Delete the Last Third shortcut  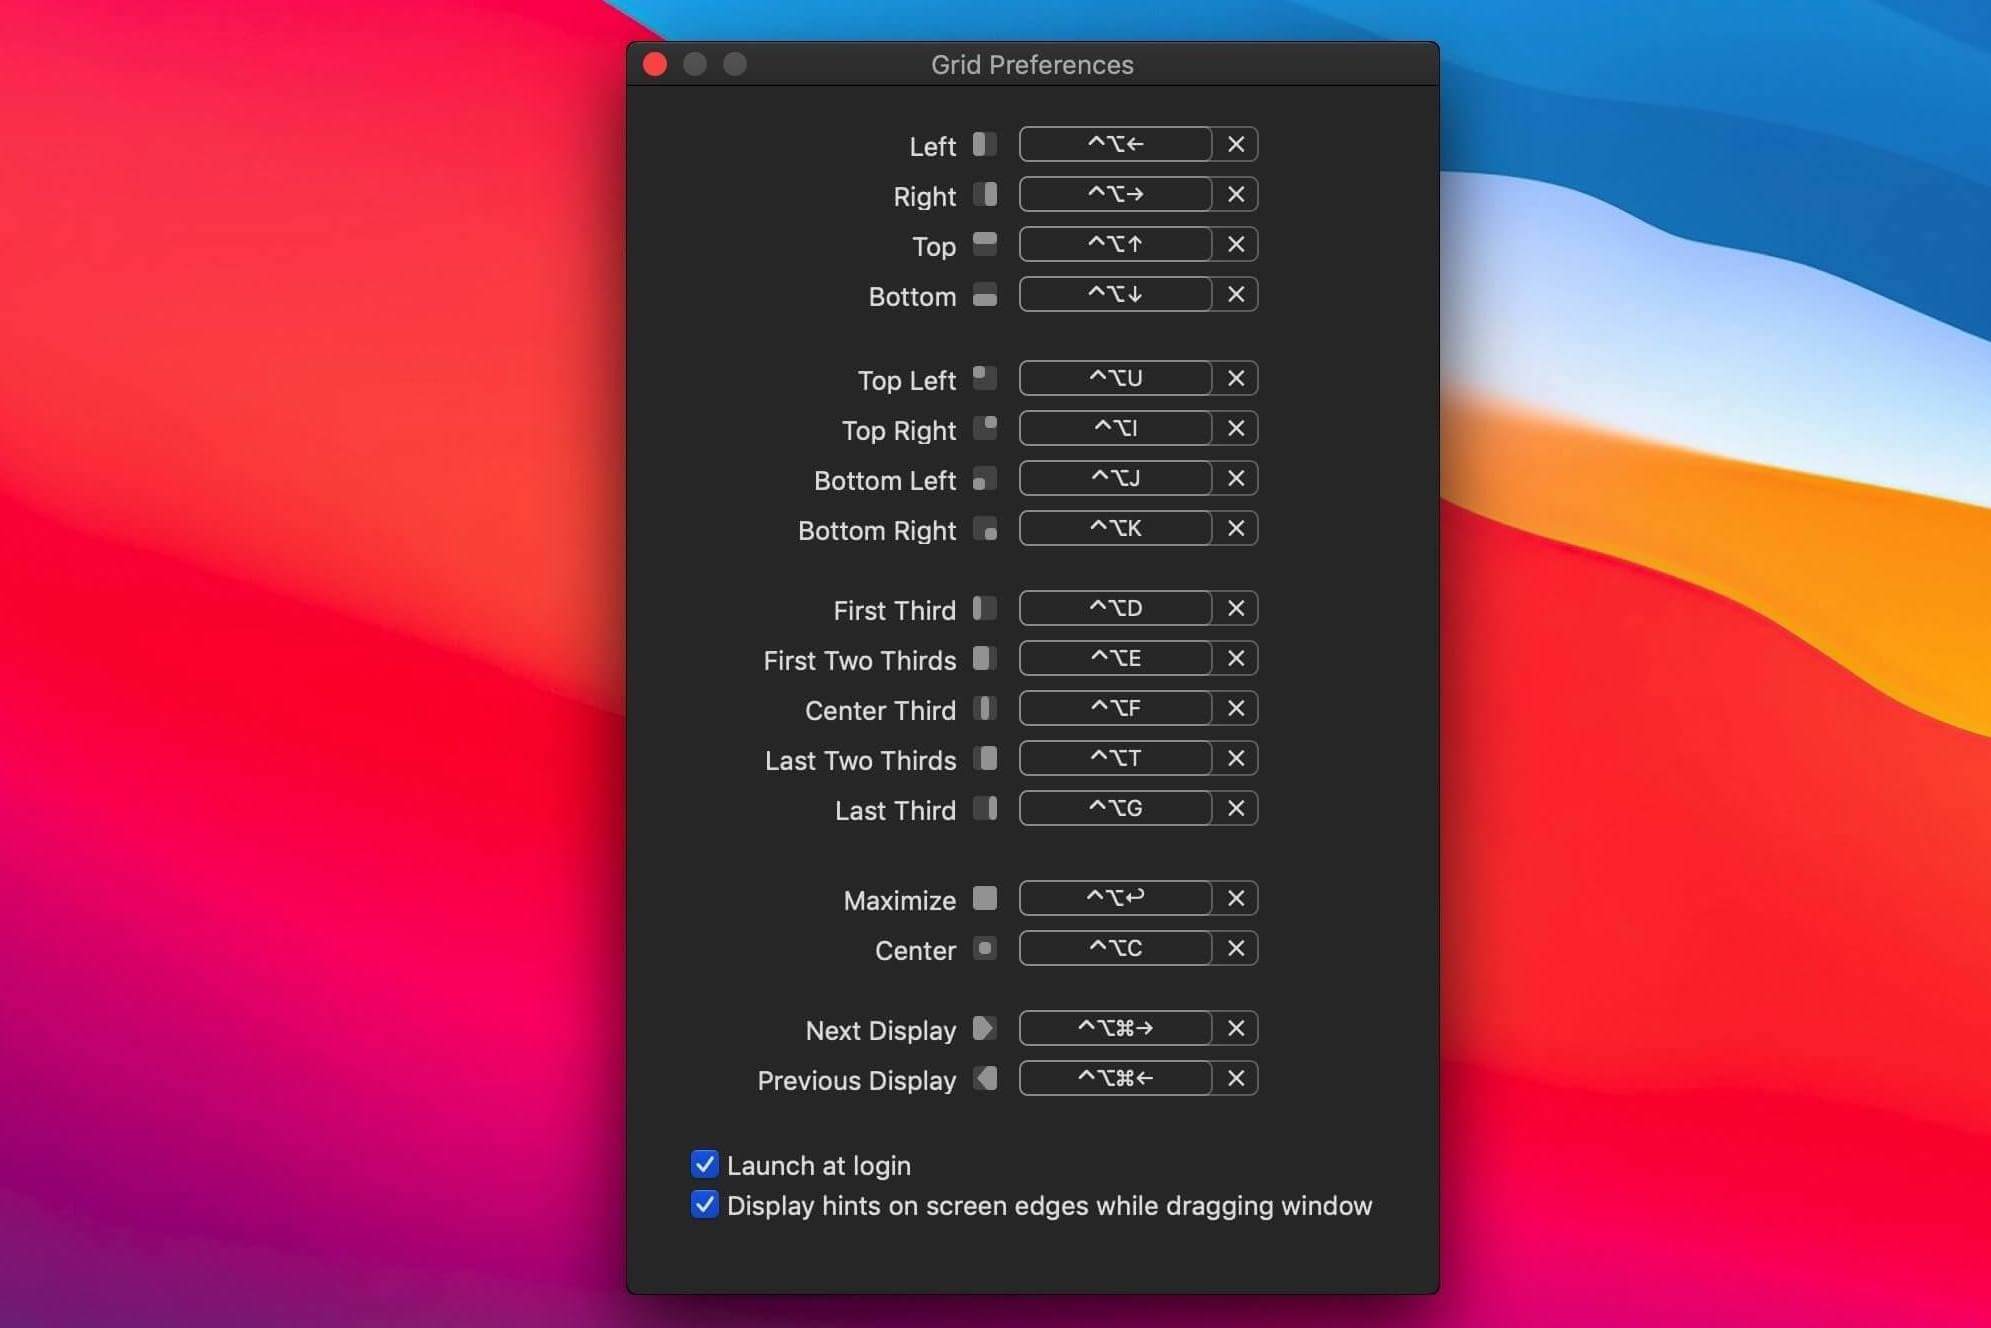click(1236, 809)
